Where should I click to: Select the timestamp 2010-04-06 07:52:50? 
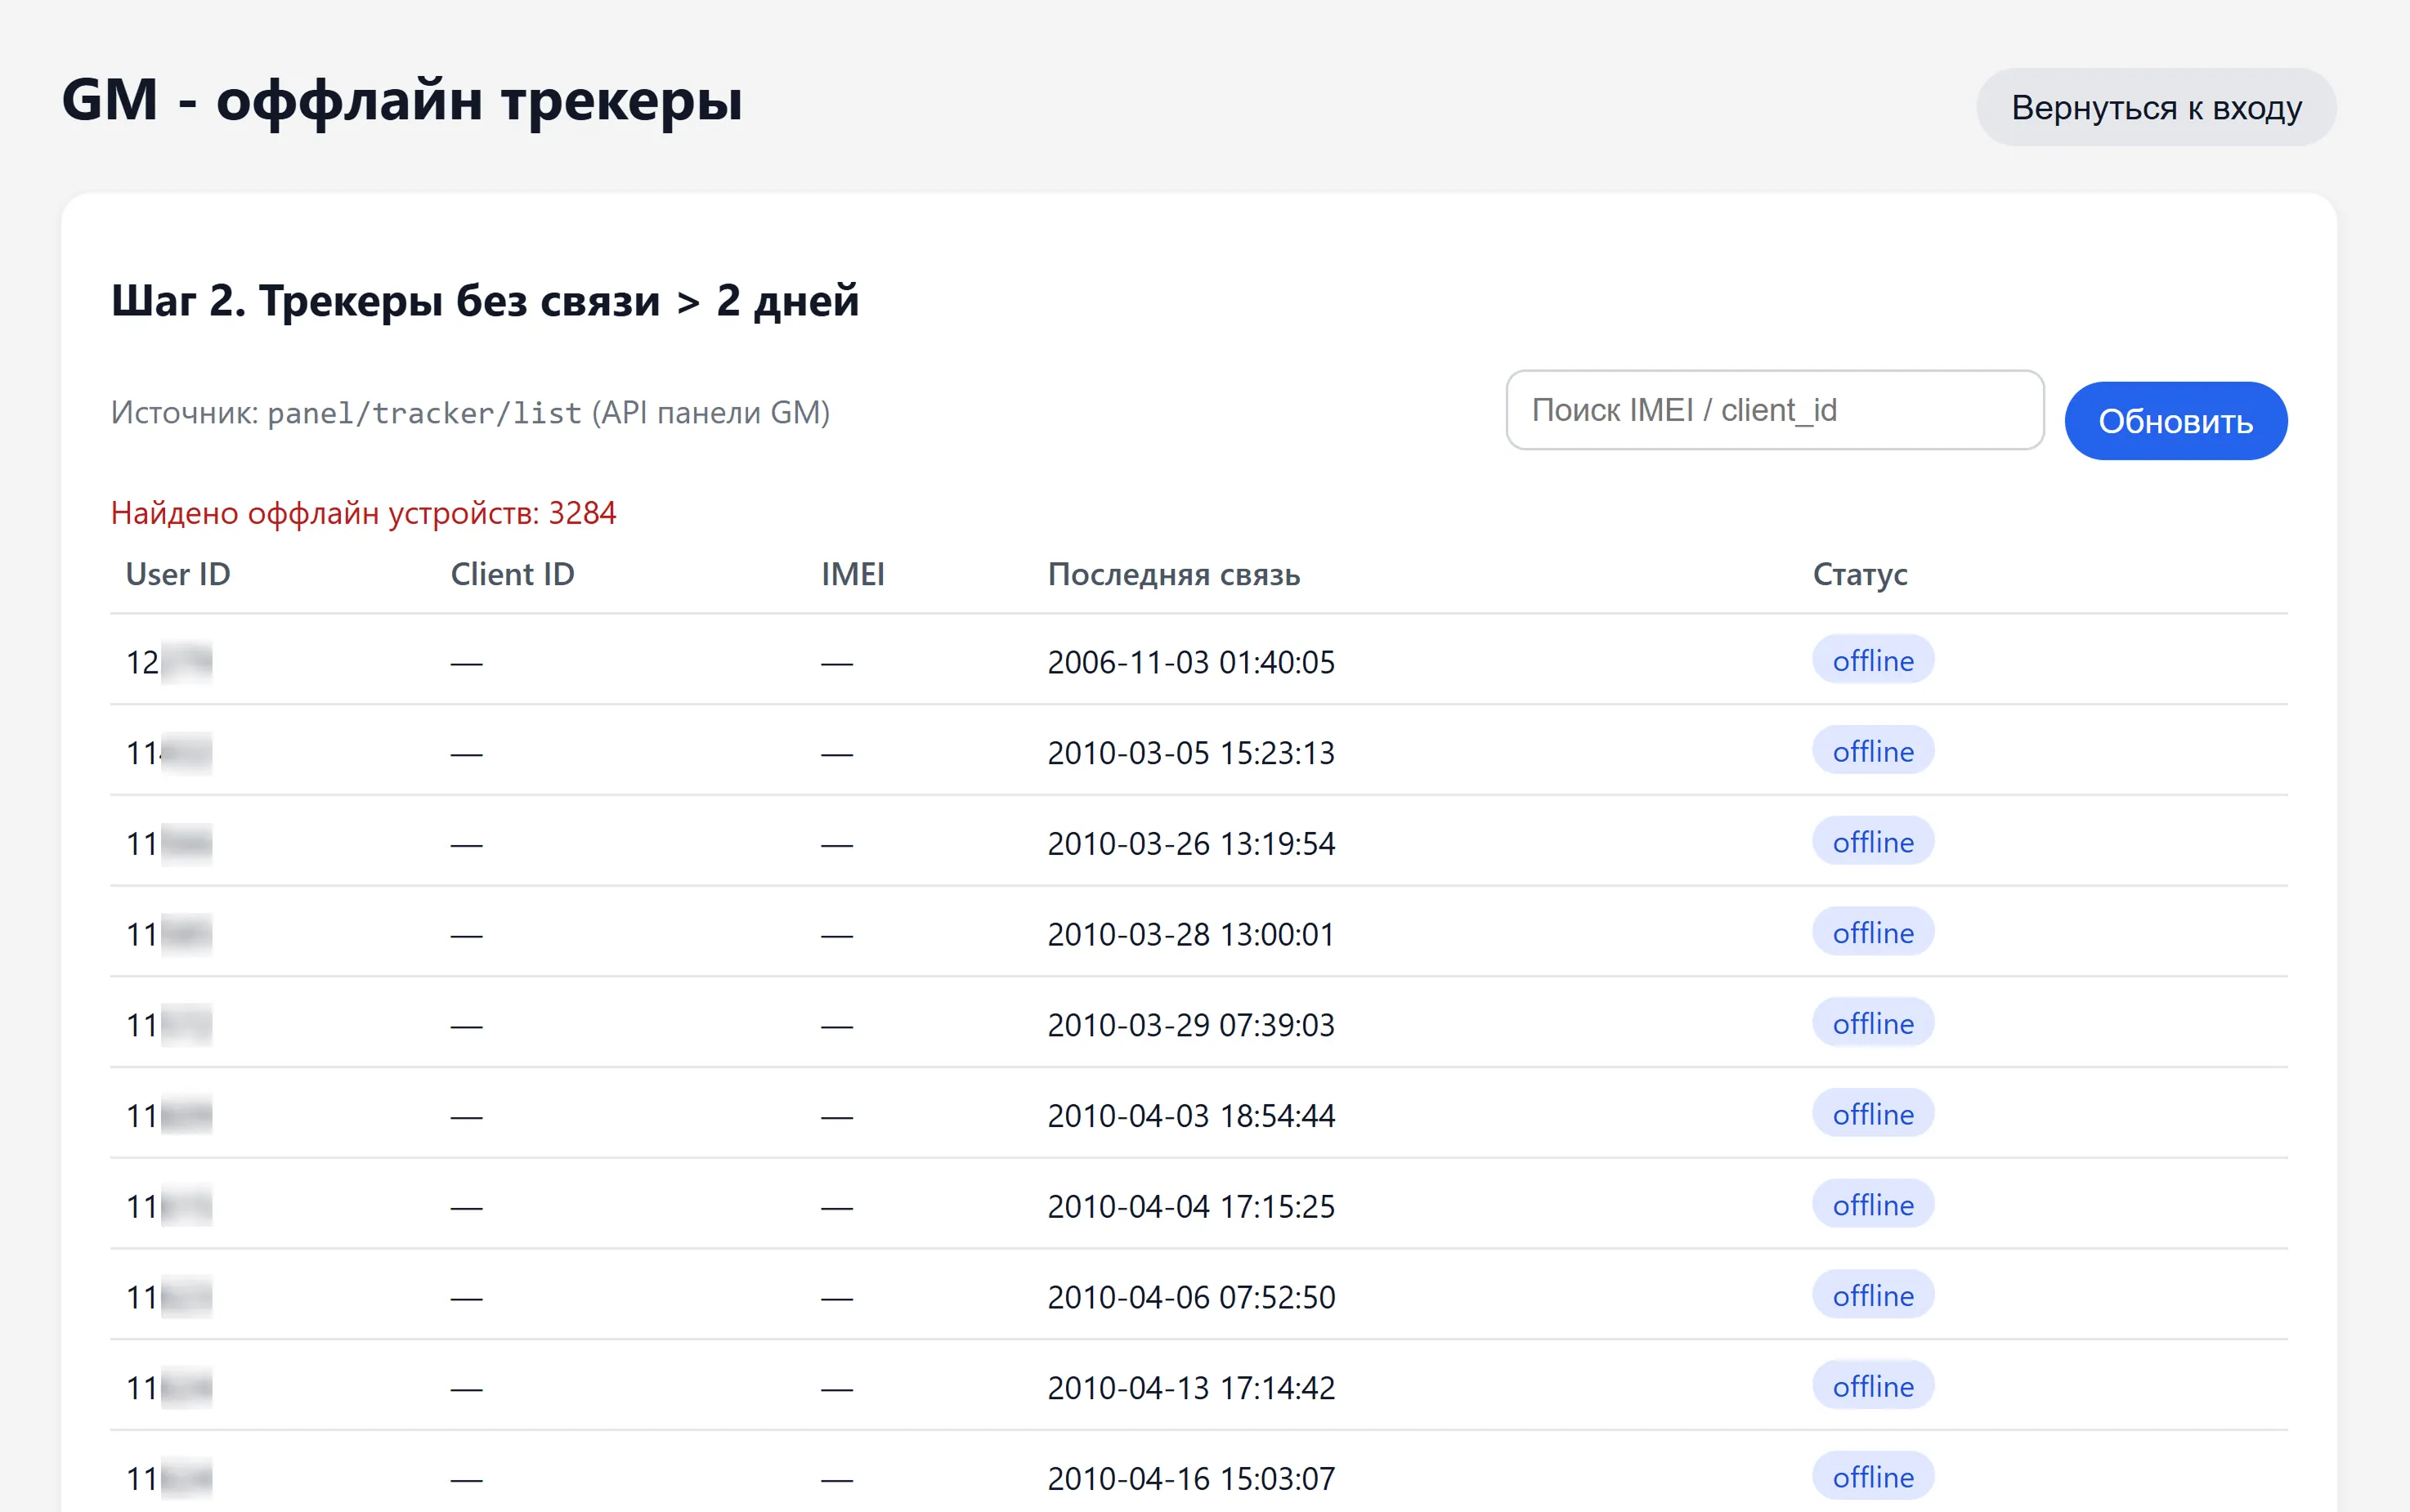point(1191,1297)
